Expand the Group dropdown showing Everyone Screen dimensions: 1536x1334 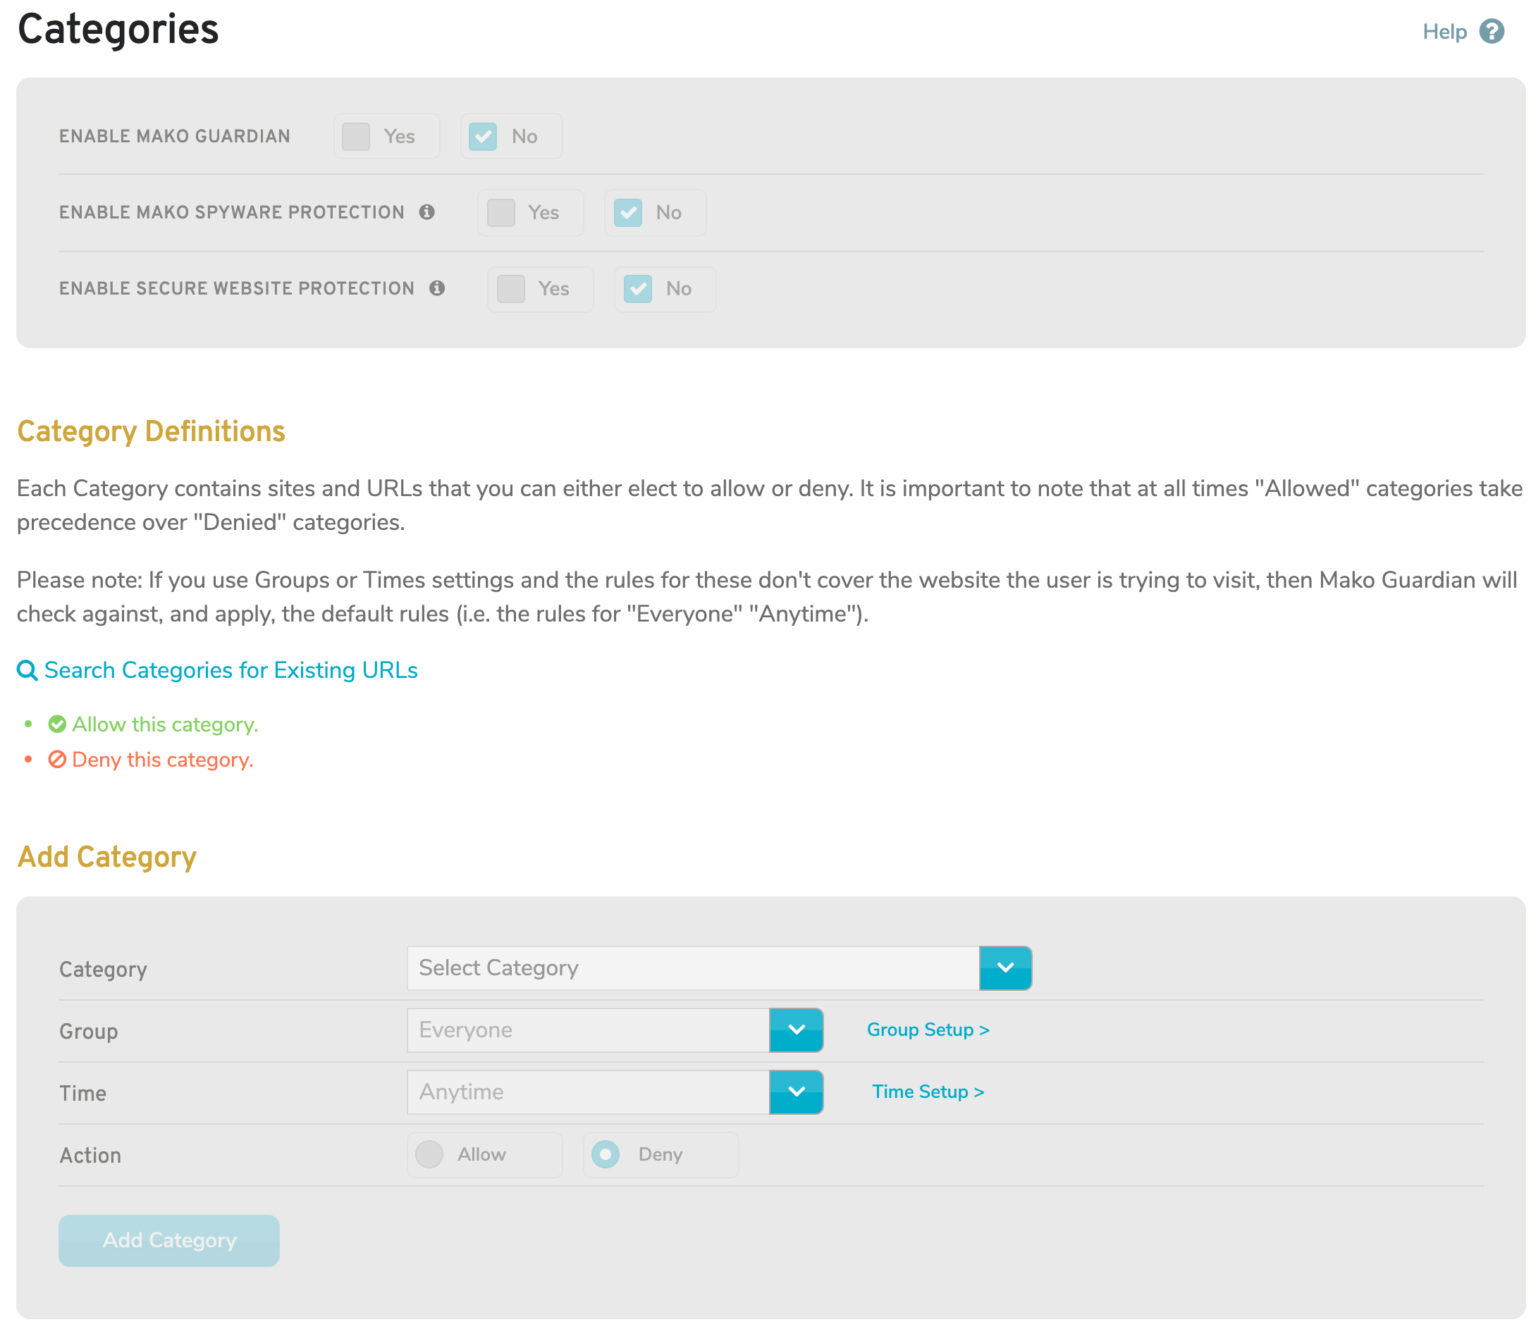point(796,1030)
